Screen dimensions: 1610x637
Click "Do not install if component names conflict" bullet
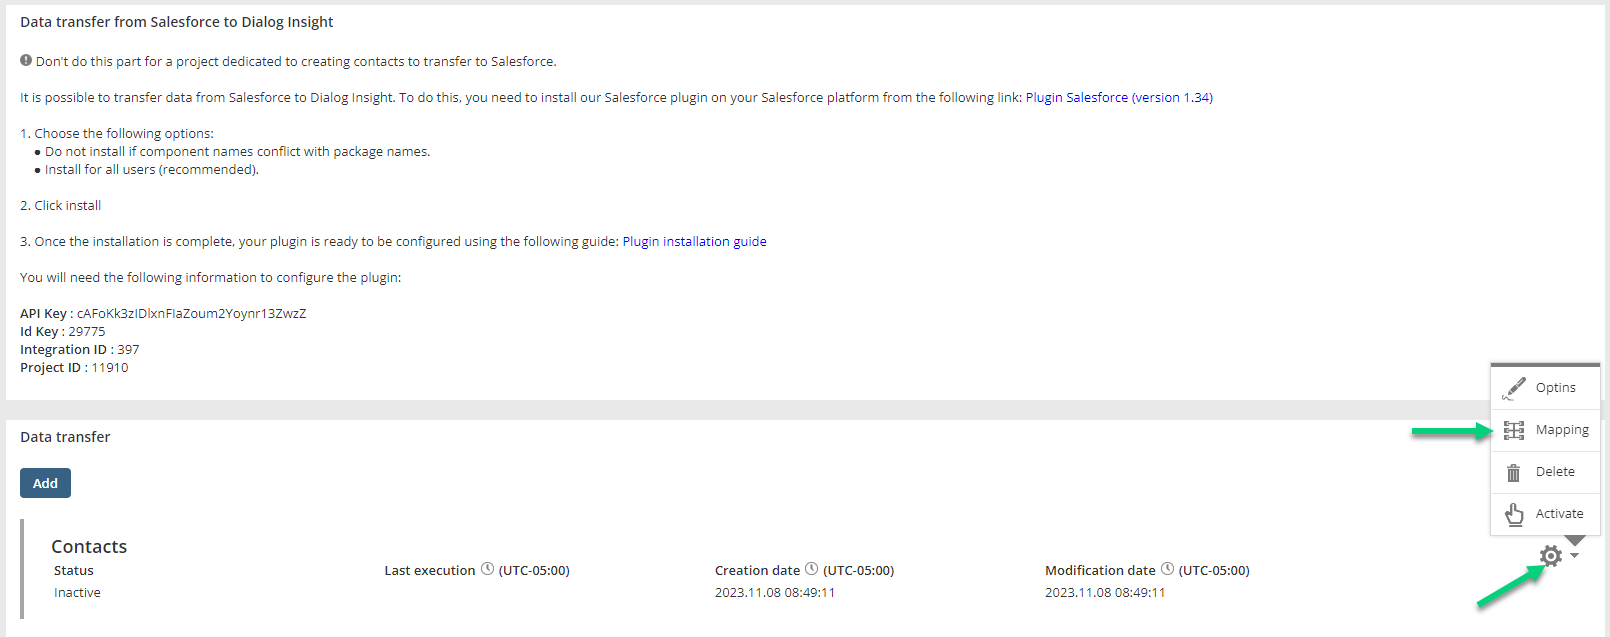coord(237,152)
